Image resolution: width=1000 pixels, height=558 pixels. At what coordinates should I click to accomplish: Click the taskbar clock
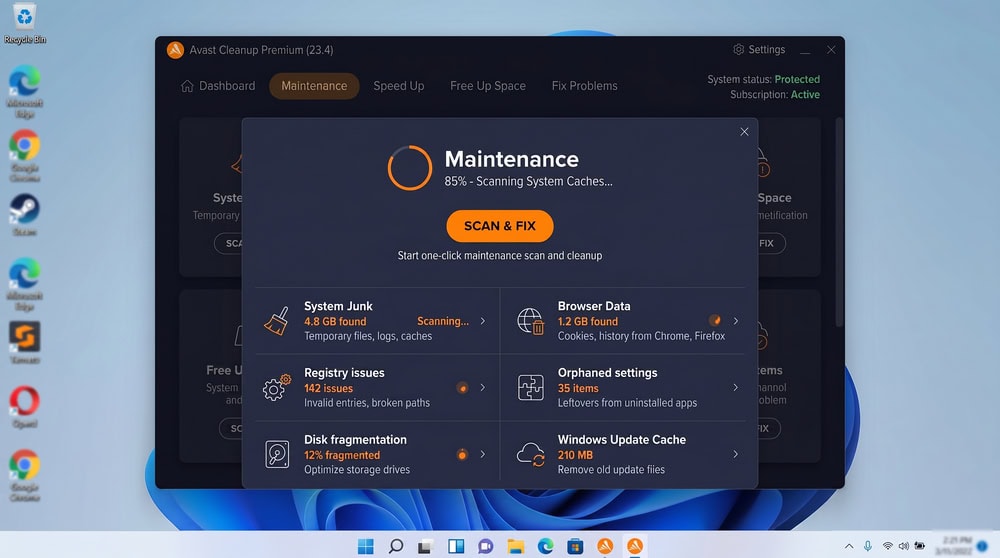point(953,546)
